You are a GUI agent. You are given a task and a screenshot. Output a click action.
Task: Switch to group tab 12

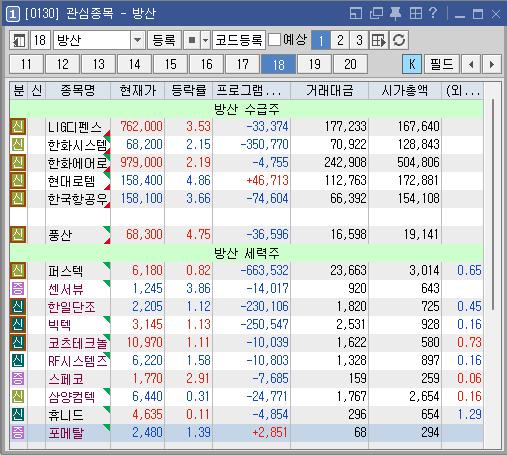(62, 64)
